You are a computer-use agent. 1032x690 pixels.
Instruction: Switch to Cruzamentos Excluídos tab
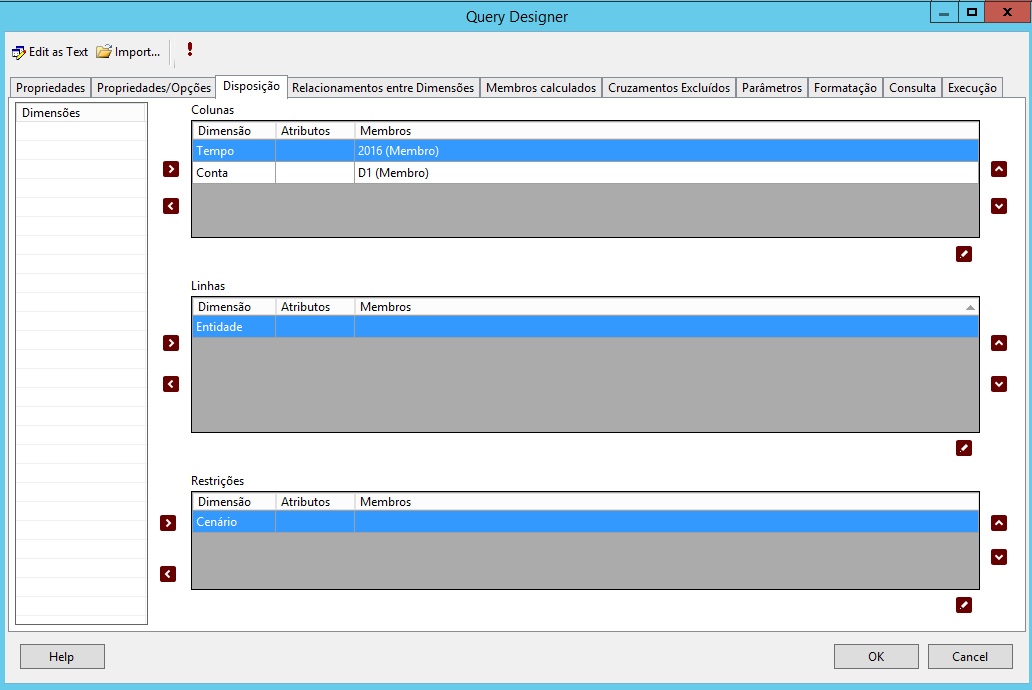tap(669, 88)
